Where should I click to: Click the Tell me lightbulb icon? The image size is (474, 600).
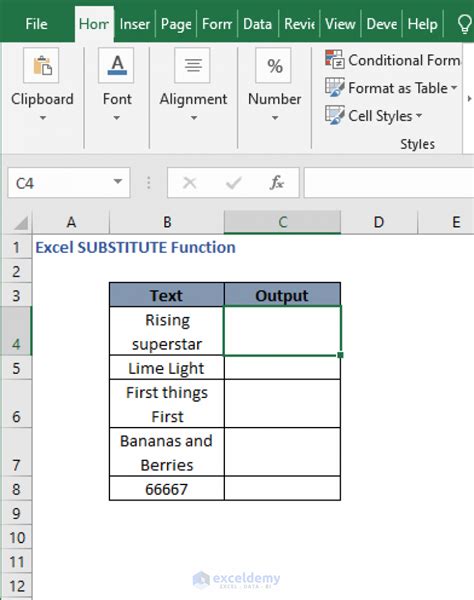(x=464, y=24)
